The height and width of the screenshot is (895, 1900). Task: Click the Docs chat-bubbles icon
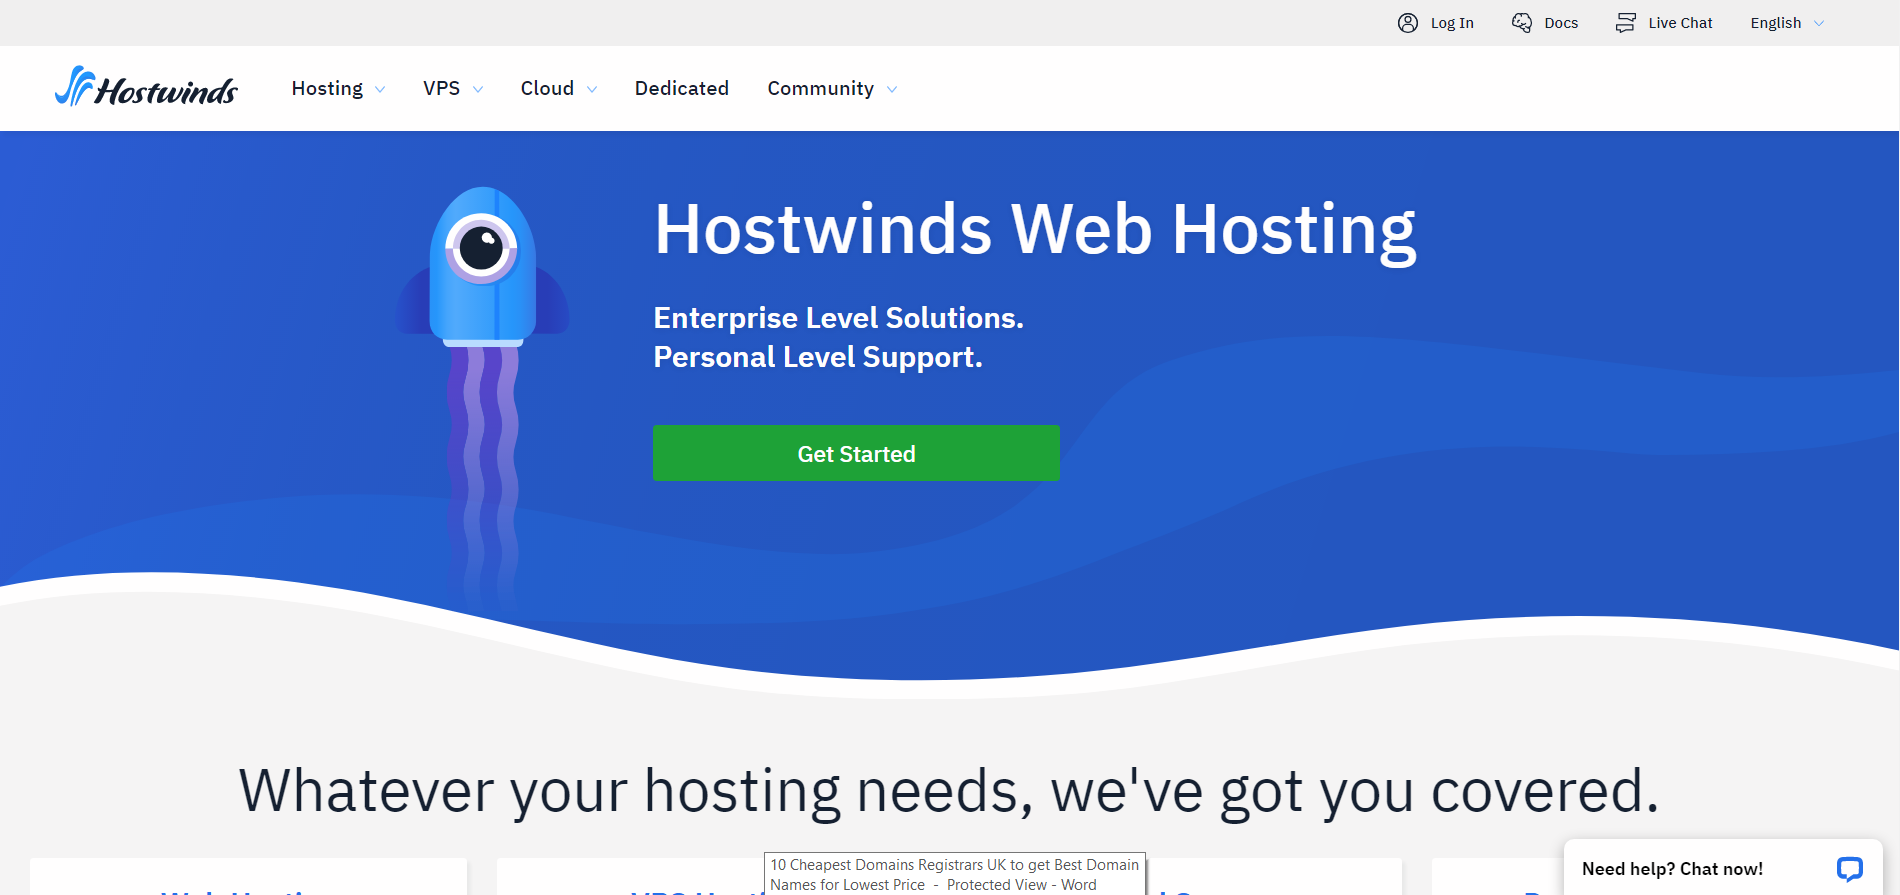1522,23
